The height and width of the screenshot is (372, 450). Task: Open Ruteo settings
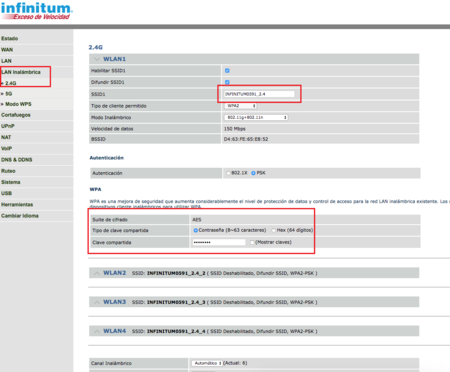click(x=8, y=171)
